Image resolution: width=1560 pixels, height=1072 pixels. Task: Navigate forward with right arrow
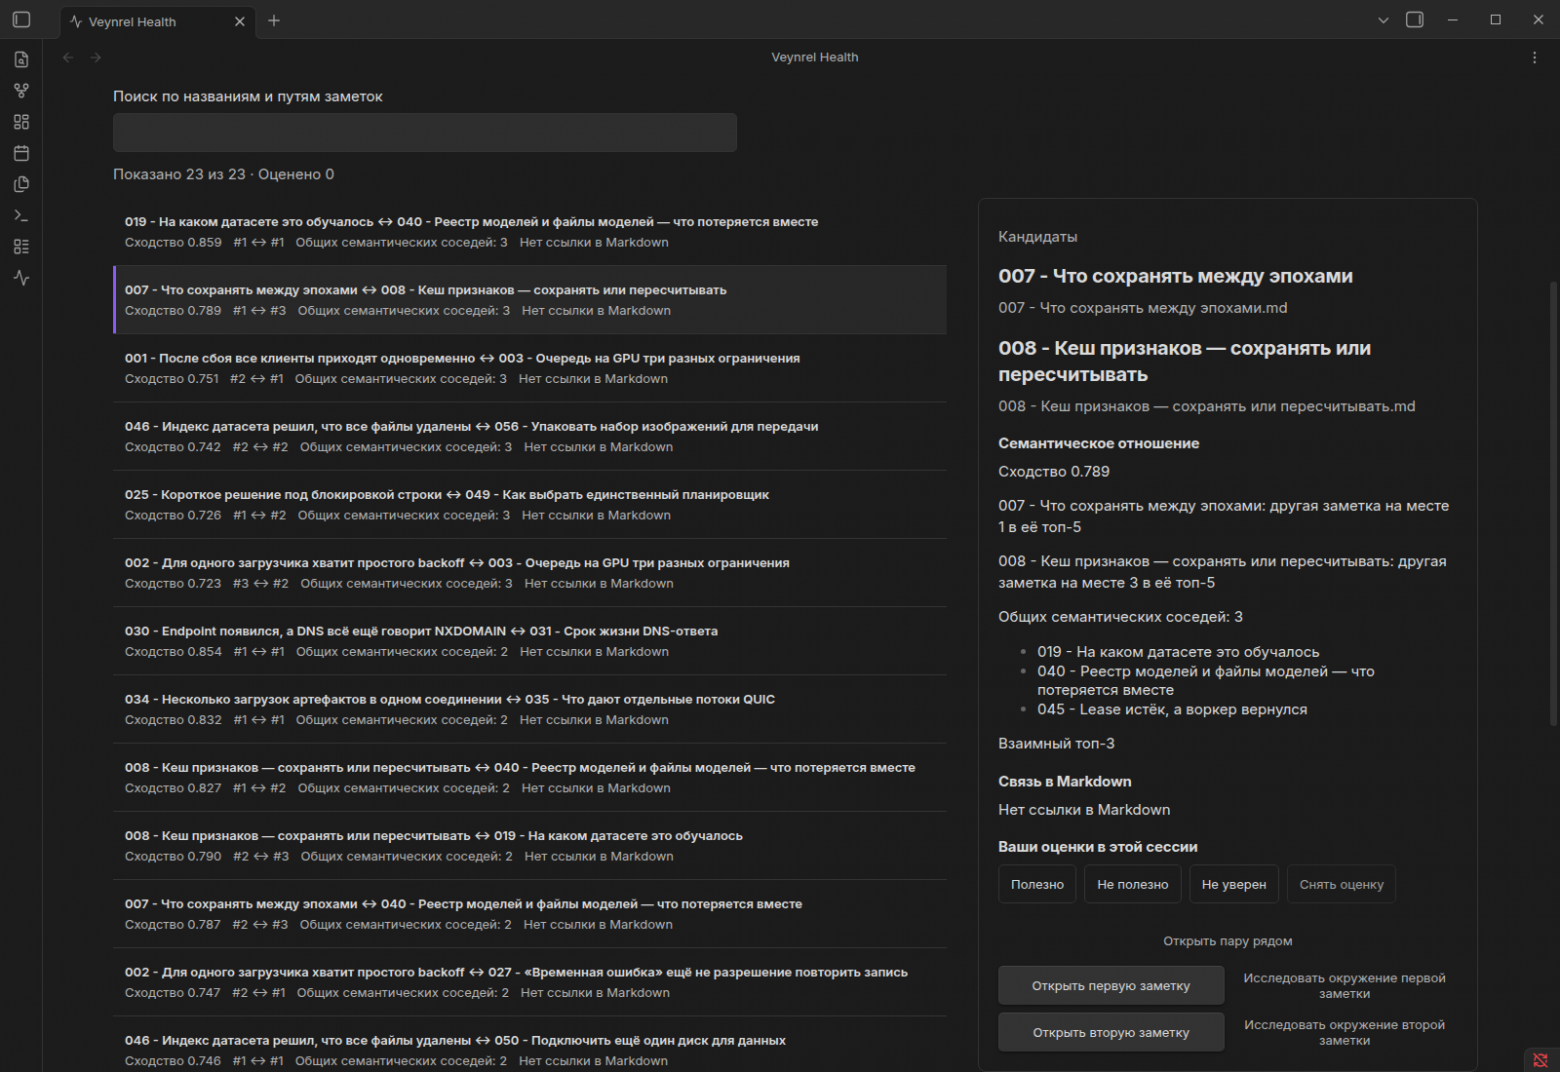96,57
